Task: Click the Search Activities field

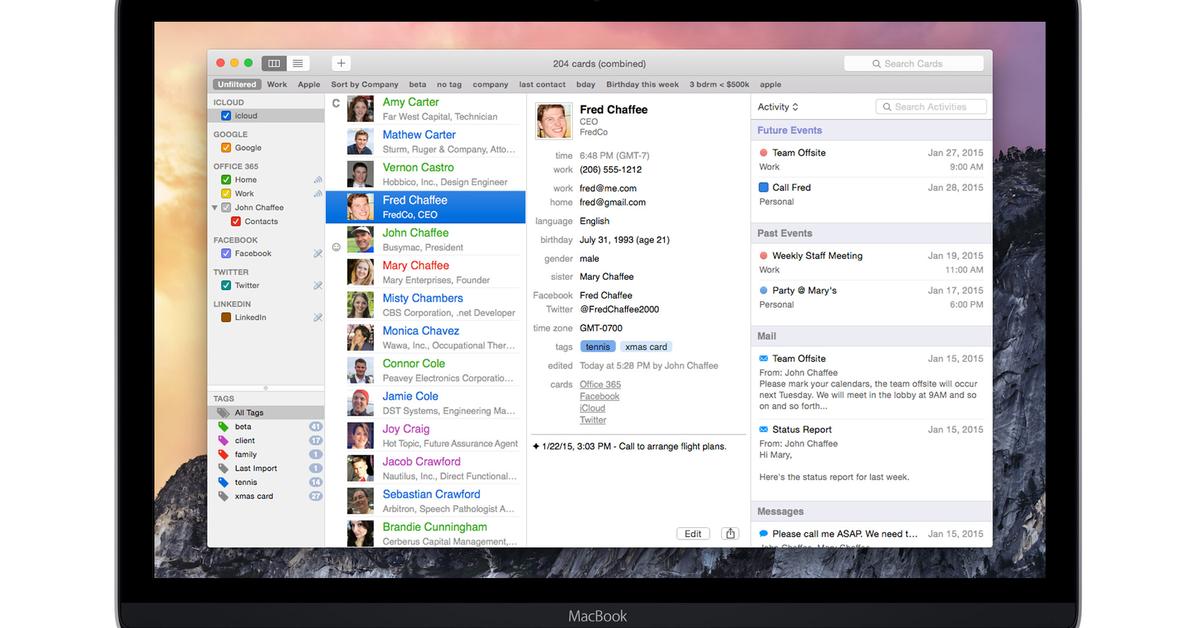Action: 931,107
